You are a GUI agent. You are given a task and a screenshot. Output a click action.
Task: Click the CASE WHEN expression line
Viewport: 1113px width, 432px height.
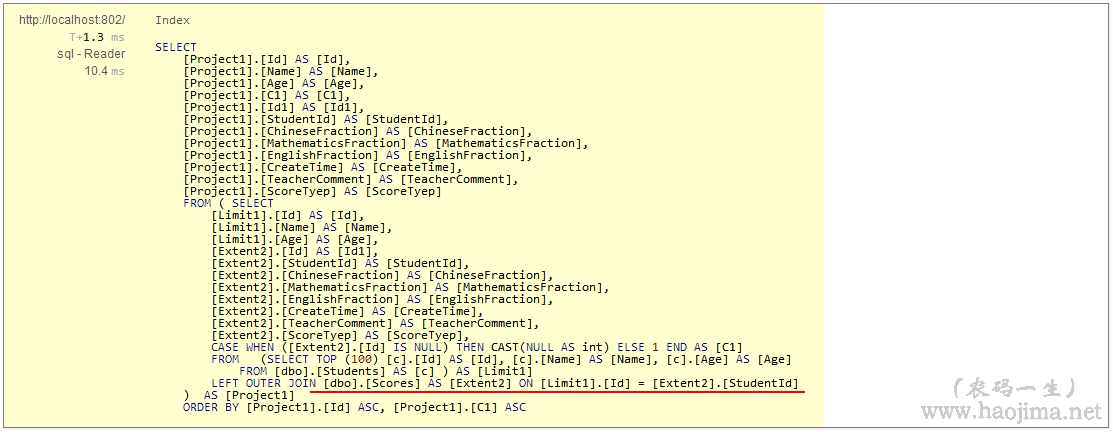click(x=476, y=347)
